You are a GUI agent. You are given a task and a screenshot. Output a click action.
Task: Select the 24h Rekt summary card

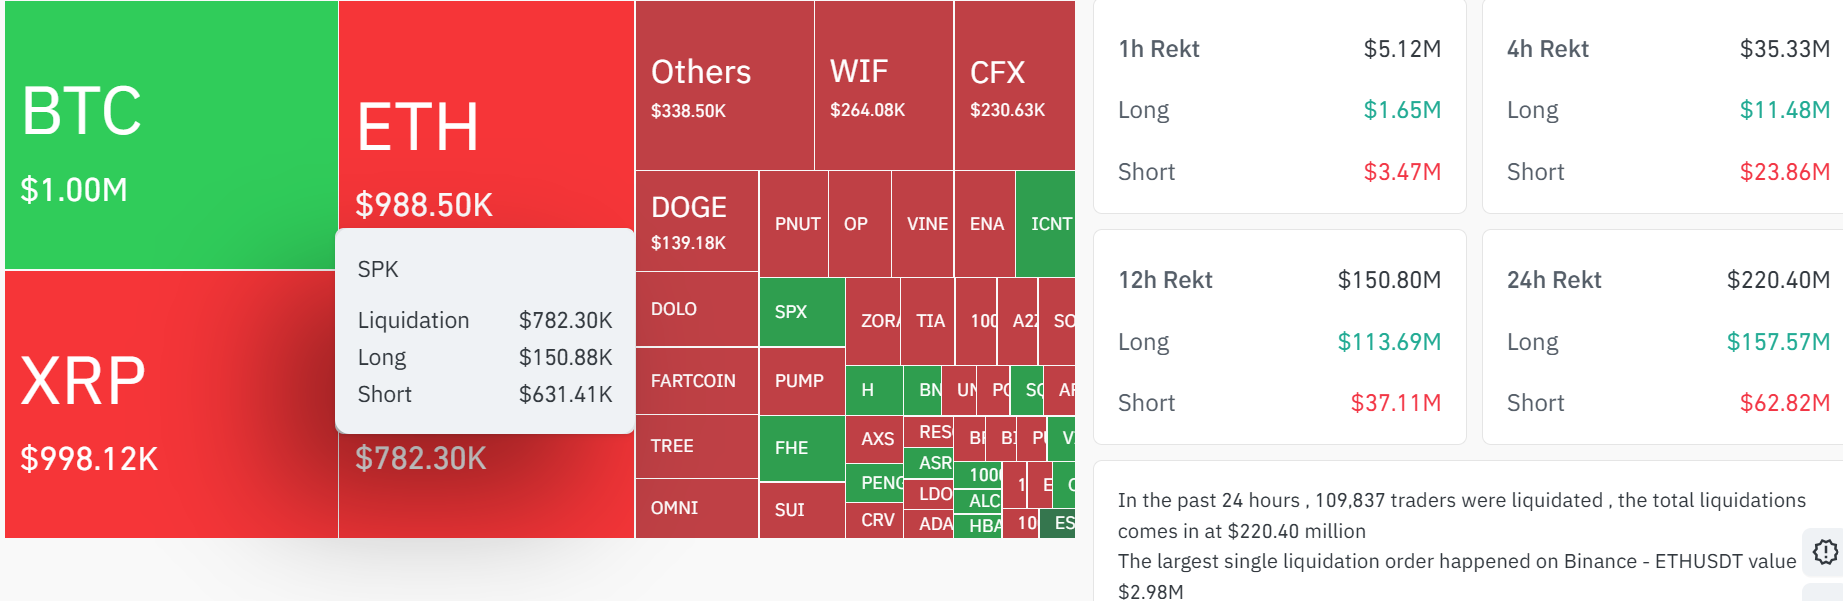[x=1663, y=337]
